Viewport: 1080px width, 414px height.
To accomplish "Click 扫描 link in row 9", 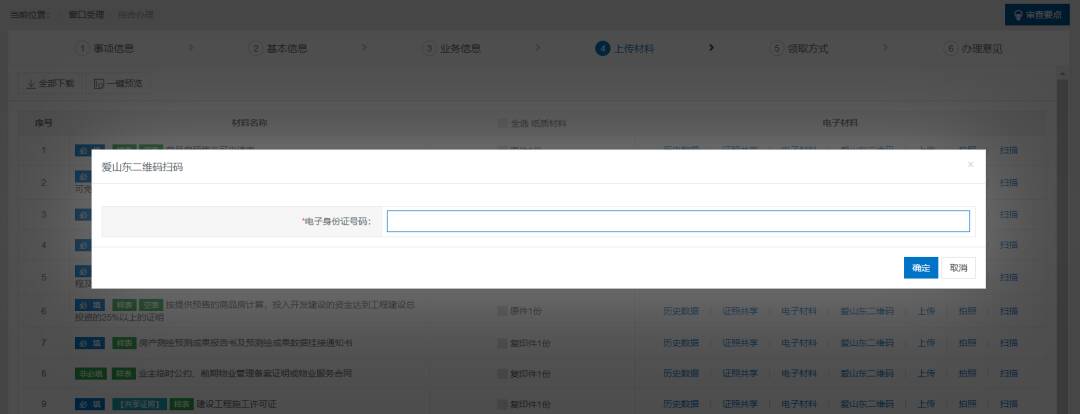I will (x=1008, y=405).
